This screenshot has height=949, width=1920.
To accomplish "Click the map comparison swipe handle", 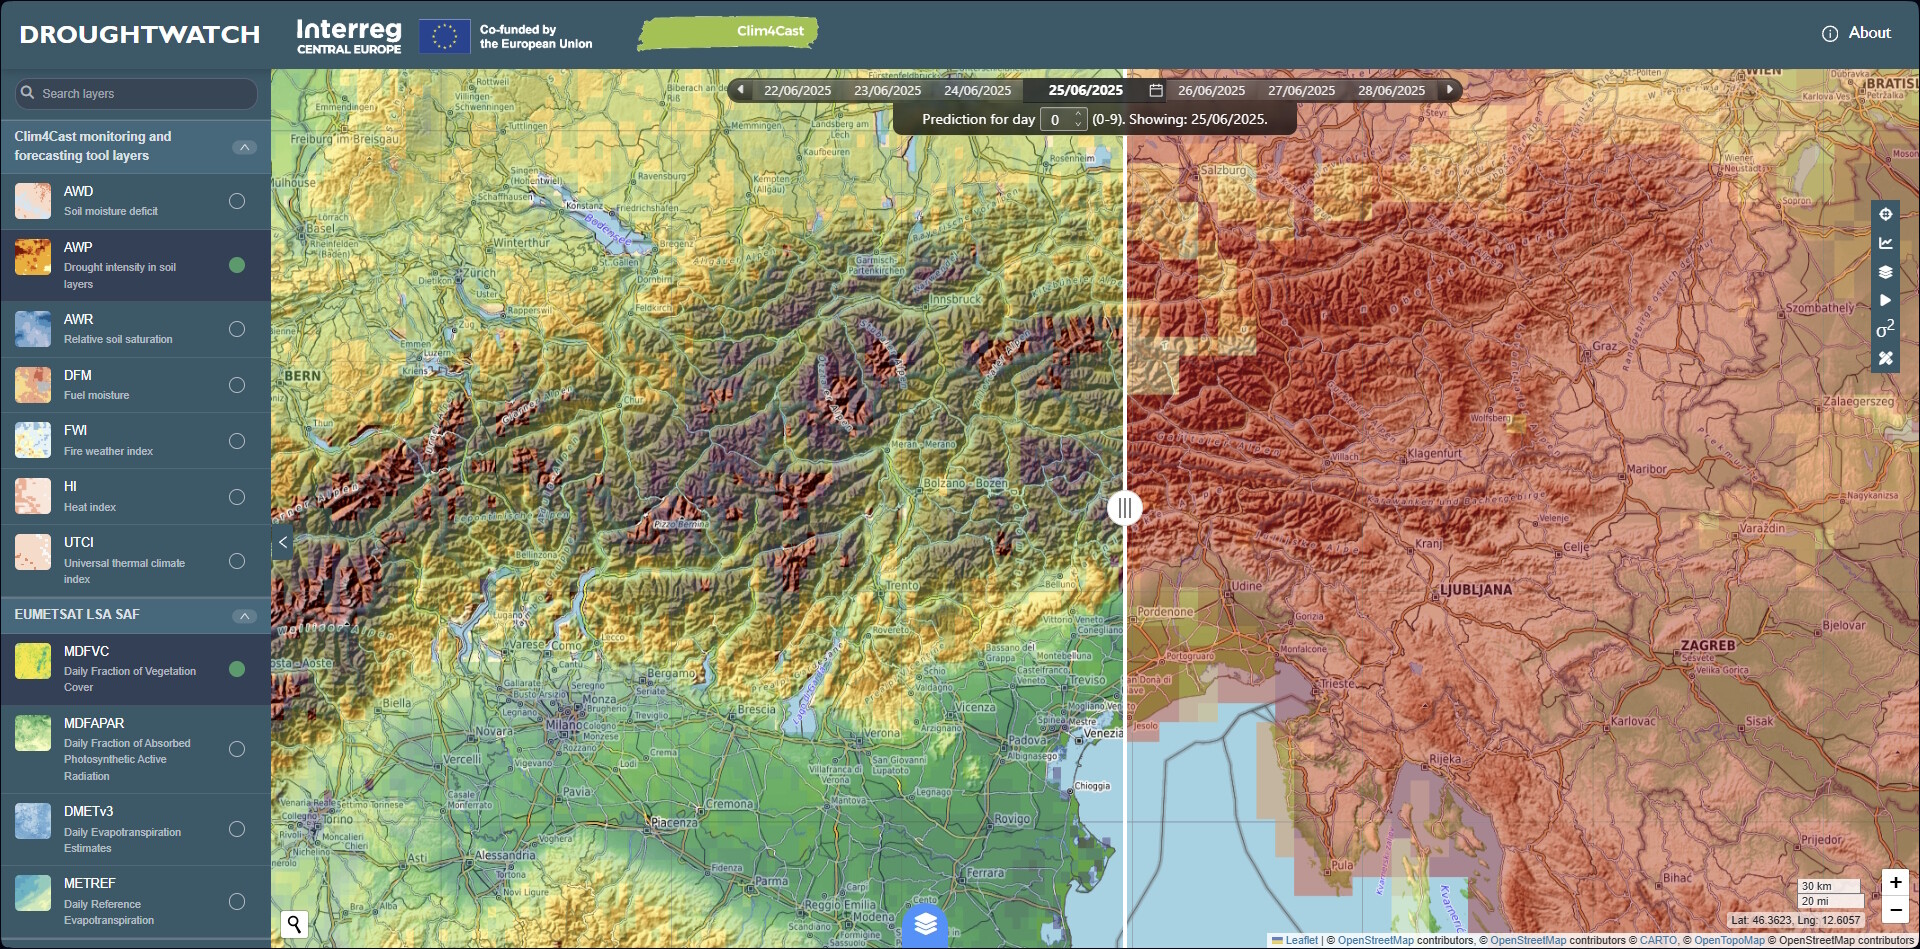I will pyautogui.click(x=1125, y=508).
